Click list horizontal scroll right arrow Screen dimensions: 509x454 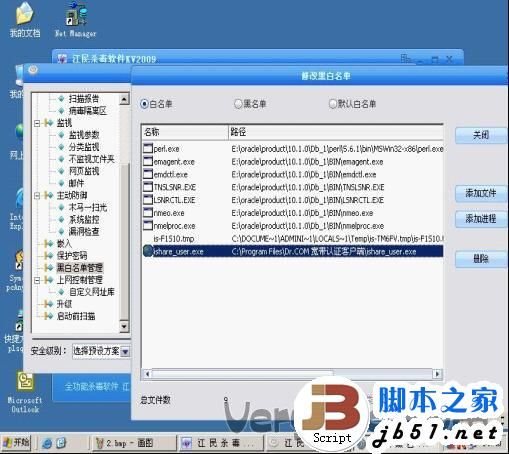click(437, 374)
